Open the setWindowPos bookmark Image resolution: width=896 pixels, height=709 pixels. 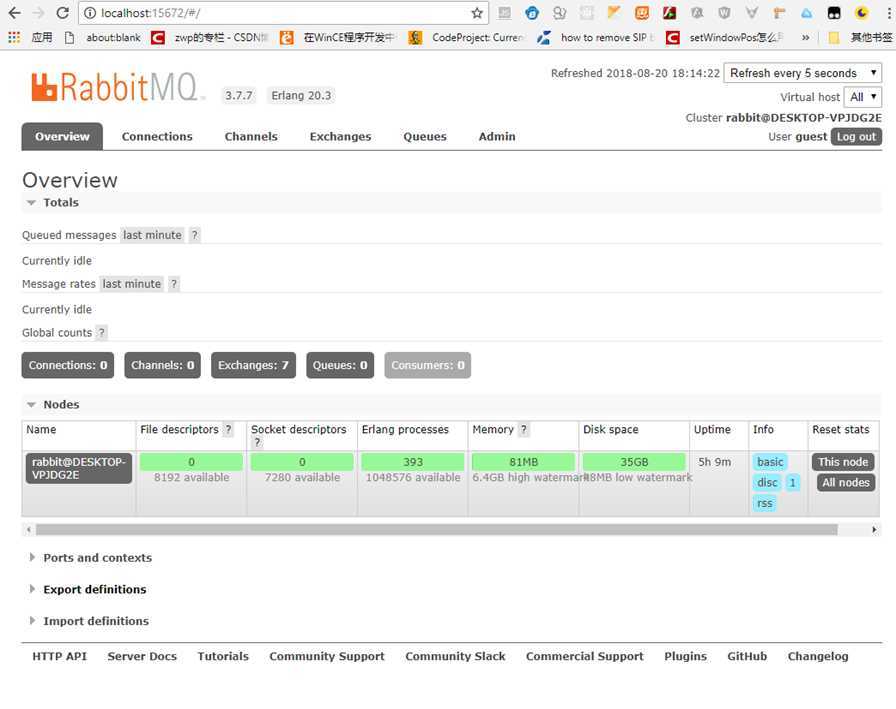point(725,37)
